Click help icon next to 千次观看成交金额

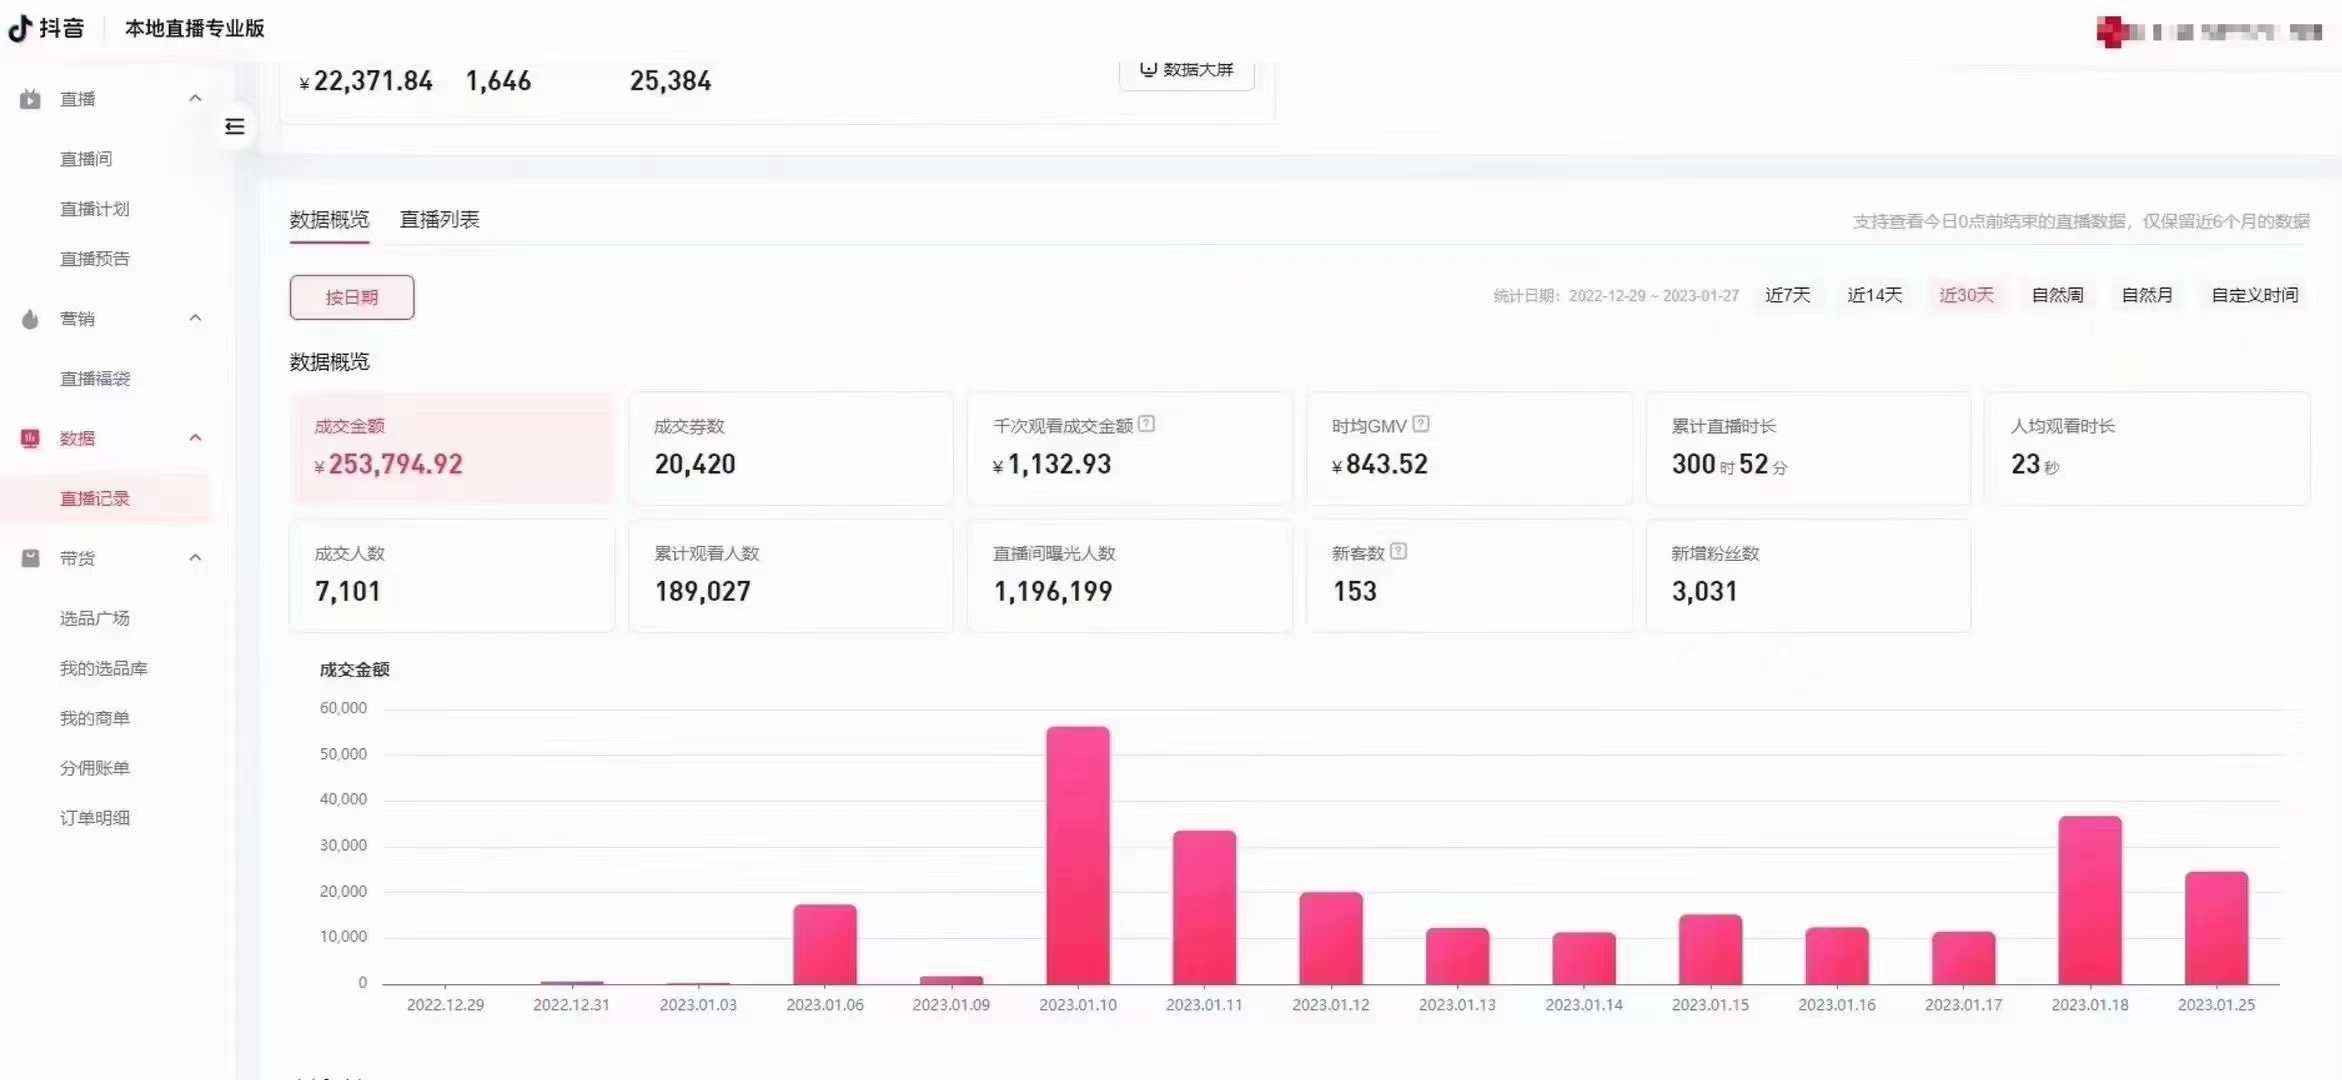(1147, 424)
